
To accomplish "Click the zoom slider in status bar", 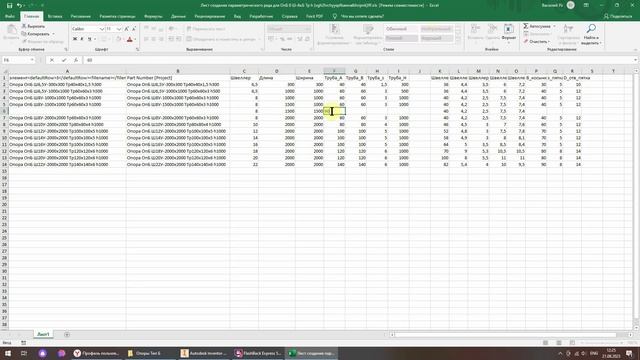I will [x=602, y=342].
